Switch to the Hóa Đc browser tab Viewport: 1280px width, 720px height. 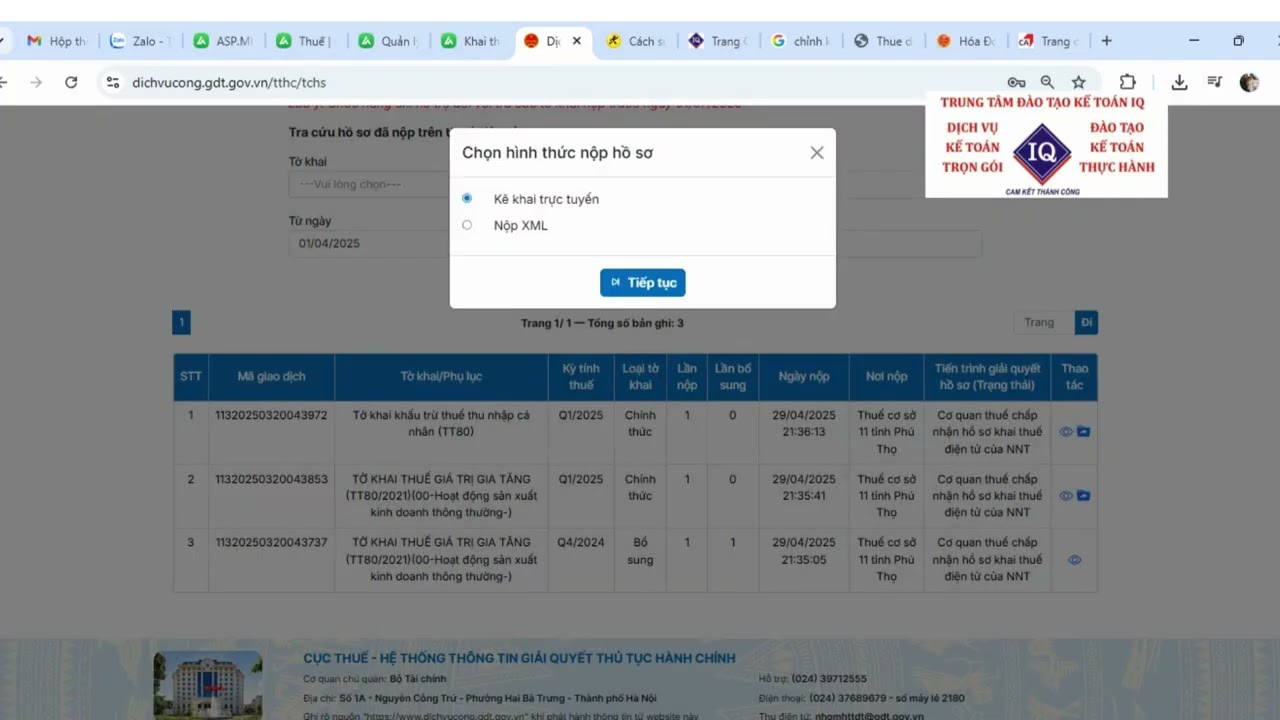966,41
